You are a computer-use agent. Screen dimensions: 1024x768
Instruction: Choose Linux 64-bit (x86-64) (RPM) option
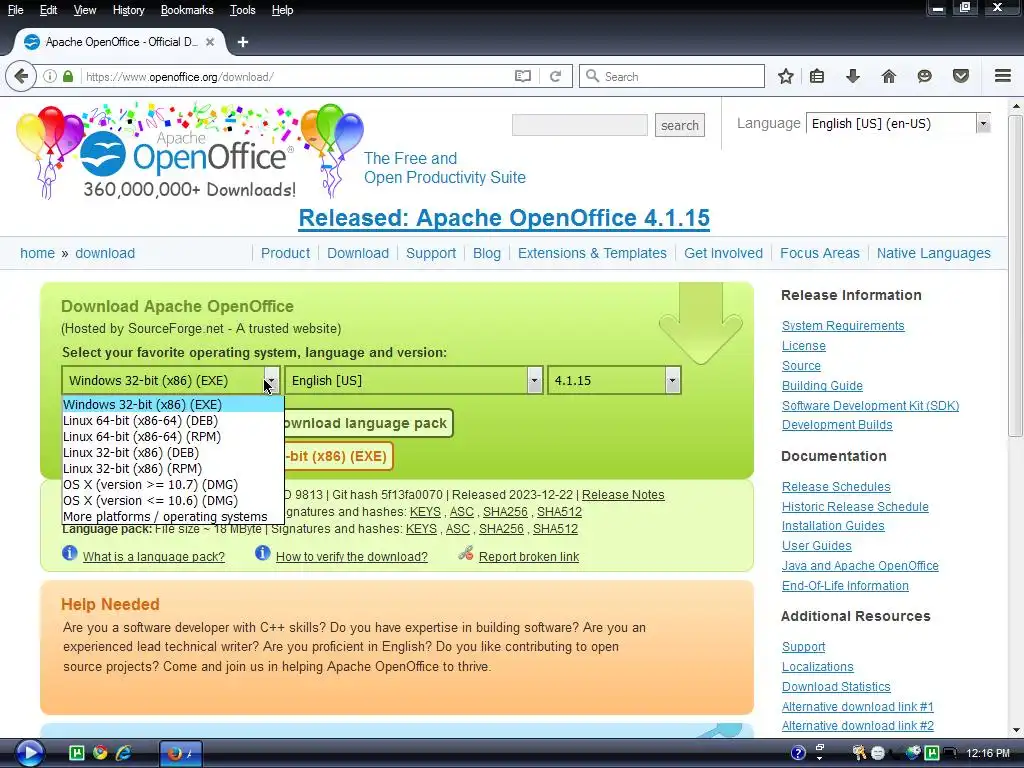tap(173, 436)
